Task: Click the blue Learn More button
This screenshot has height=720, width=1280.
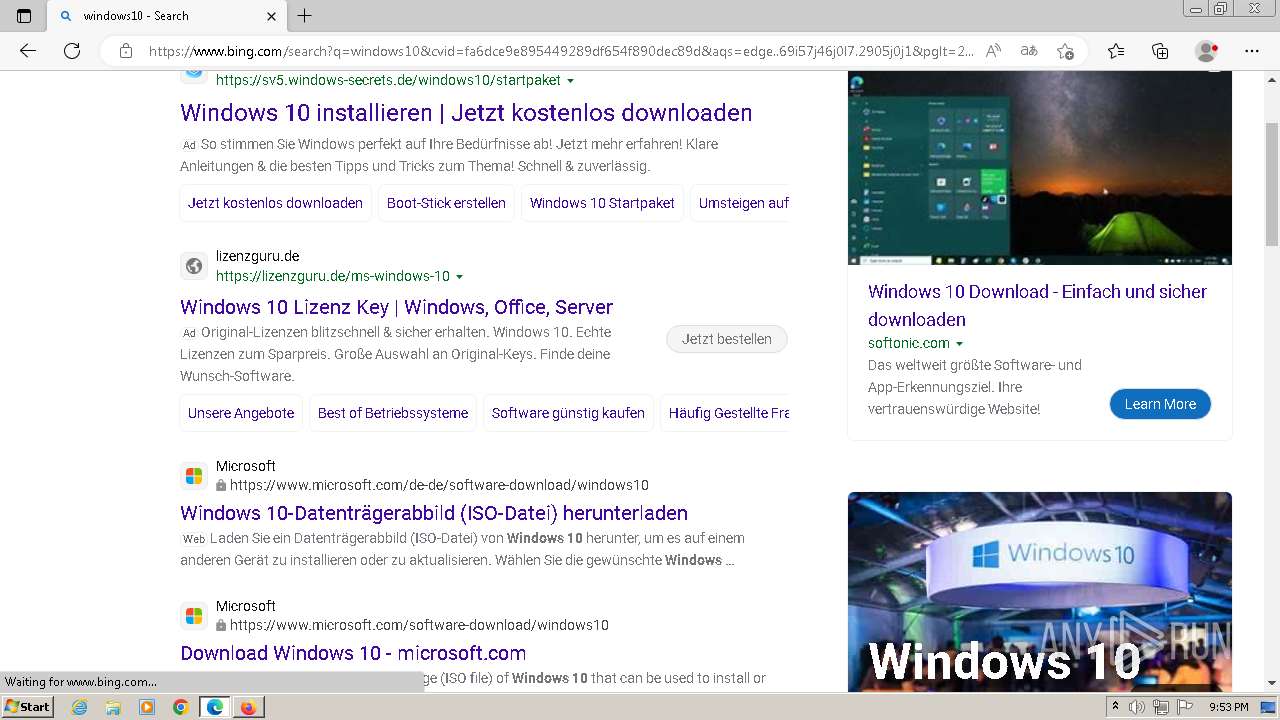Action: pyautogui.click(x=1160, y=404)
